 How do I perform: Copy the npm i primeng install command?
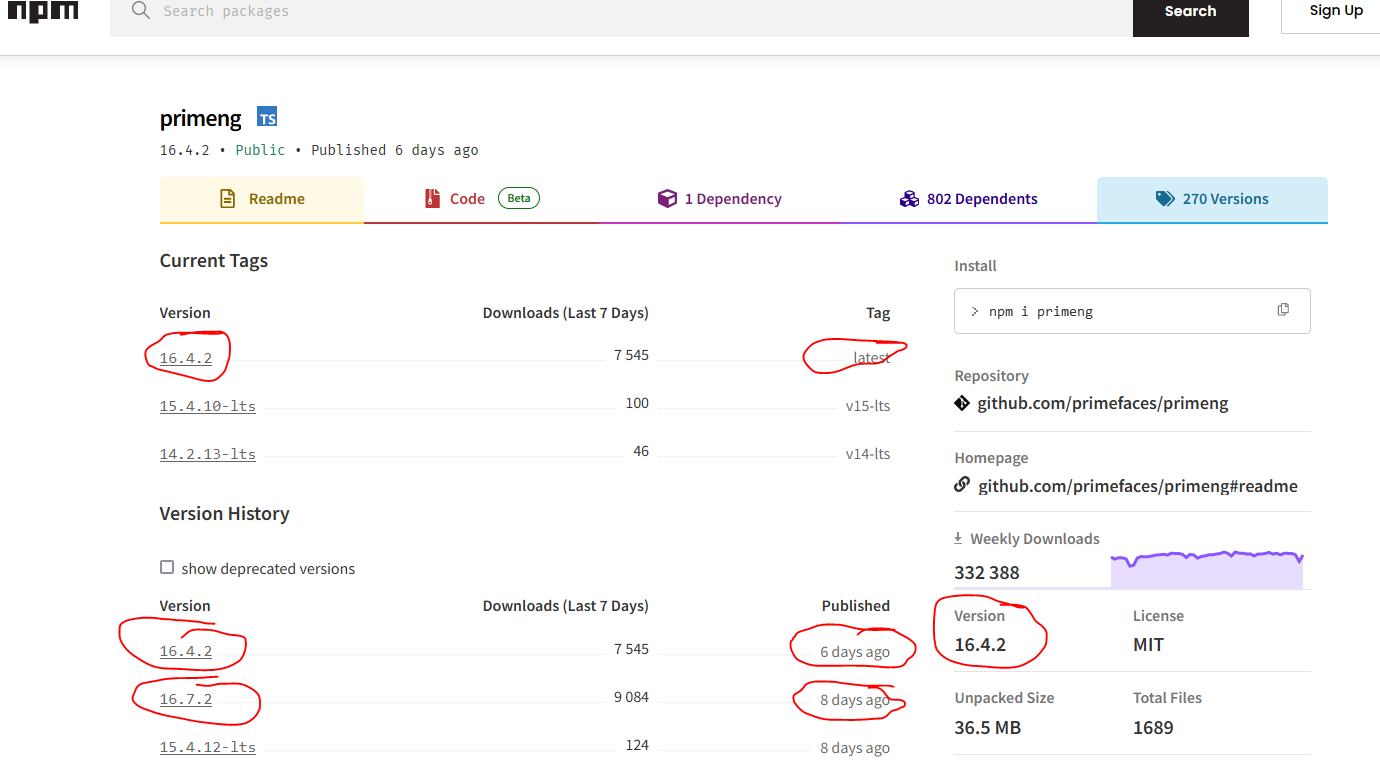tap(1283, 310)
